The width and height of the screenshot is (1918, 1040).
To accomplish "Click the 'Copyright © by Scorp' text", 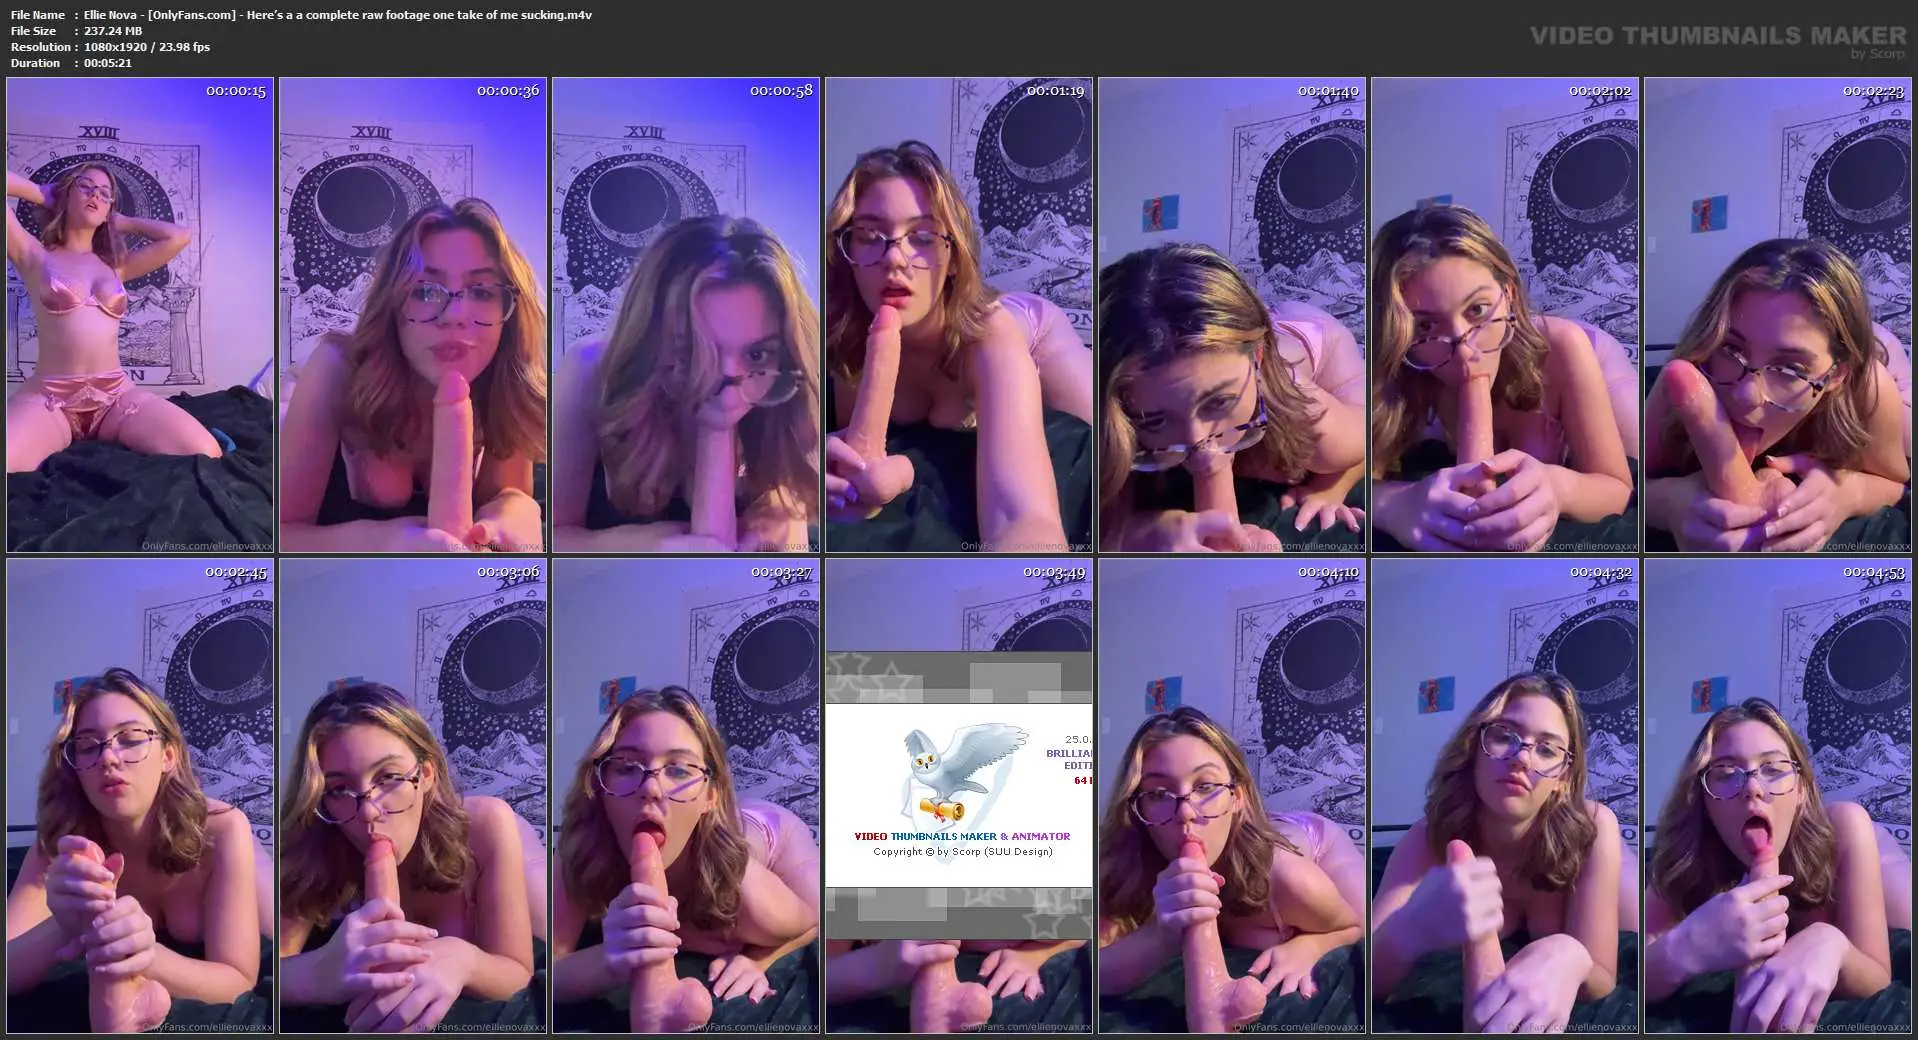I will [962, 852].
